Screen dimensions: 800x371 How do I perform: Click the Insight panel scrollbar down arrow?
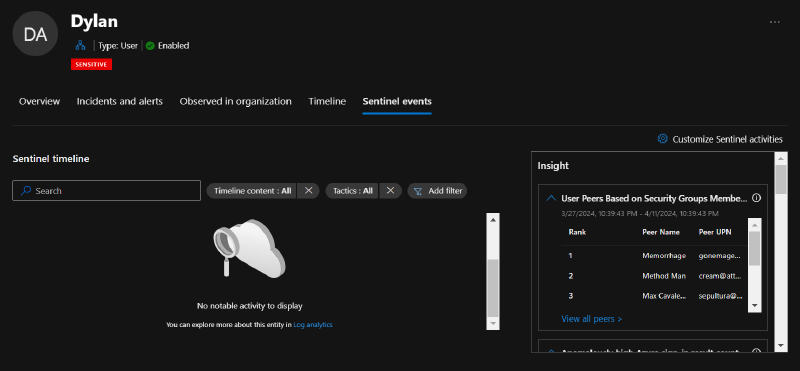pos(780,346)
